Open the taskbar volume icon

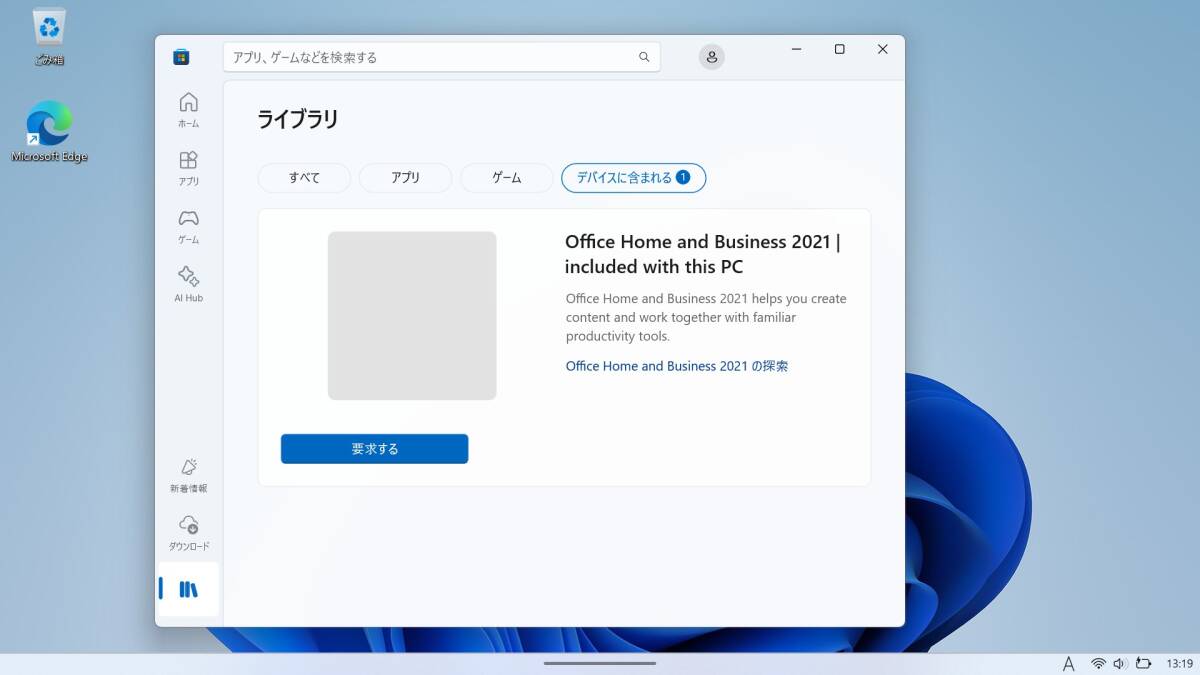click(x=1119, y=664)
